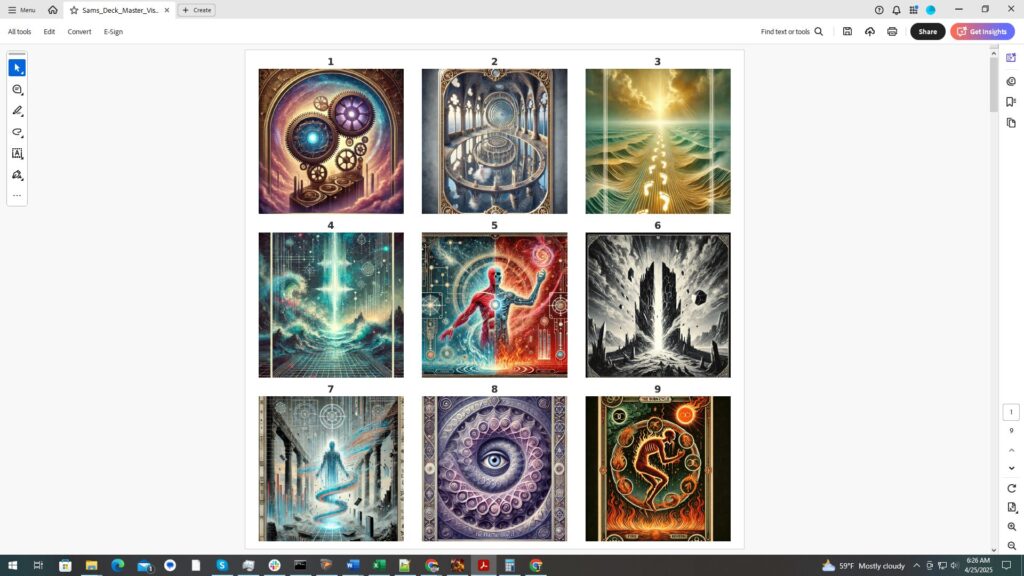Open the page display options dropdown
The image size is (1024, 576).
tap(1011, 508)
